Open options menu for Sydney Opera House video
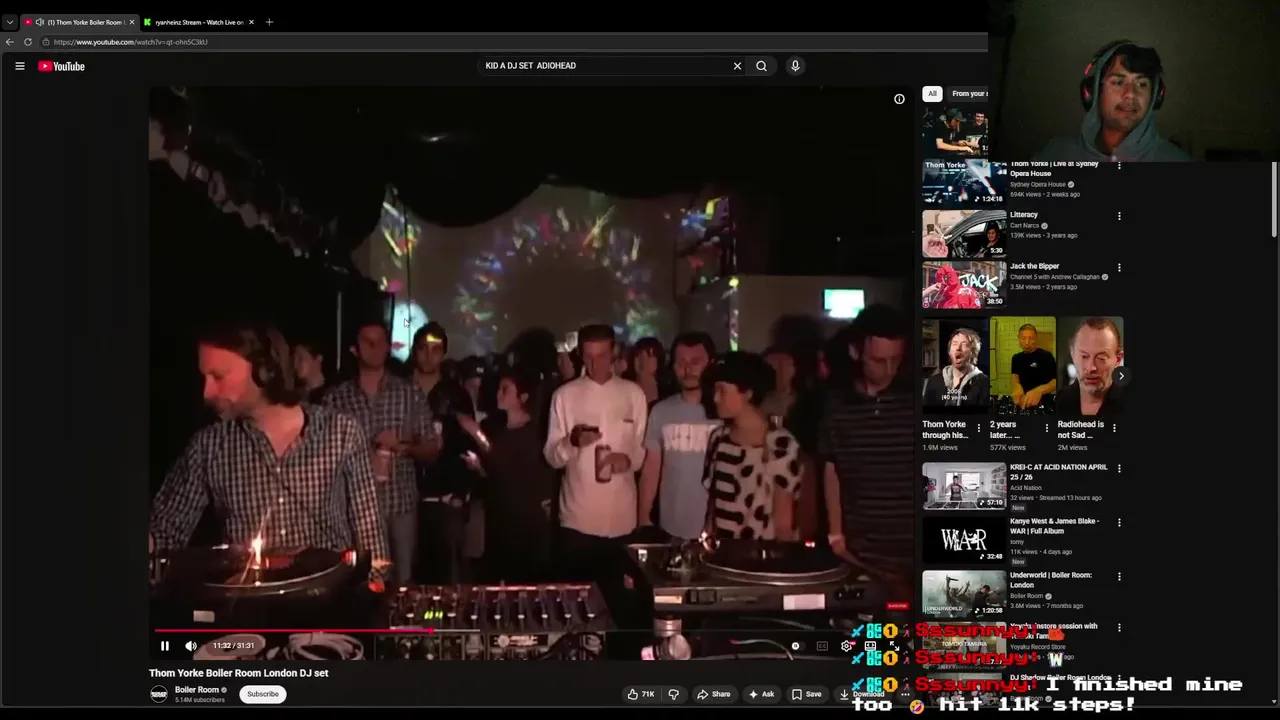The width and height of the screenshot is (1280, 720). coord(1119,166)
